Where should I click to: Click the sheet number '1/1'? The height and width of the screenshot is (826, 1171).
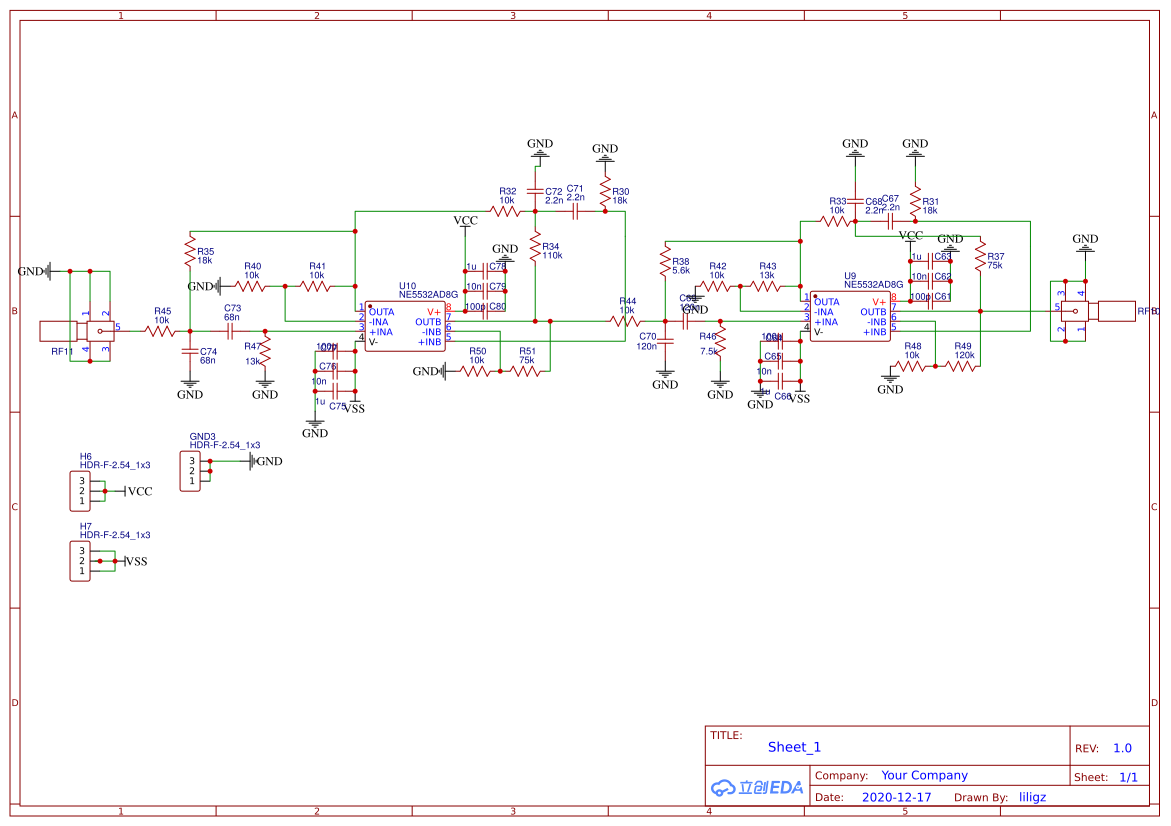[x=1128, y=777]
